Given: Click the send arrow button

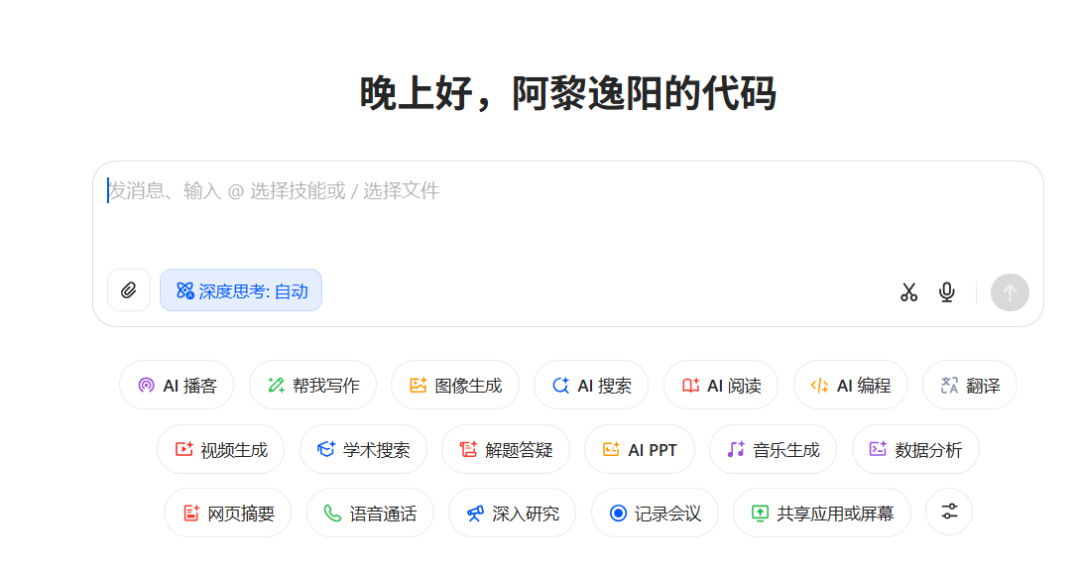Looking at the screenshot, I should [1010, 292].
